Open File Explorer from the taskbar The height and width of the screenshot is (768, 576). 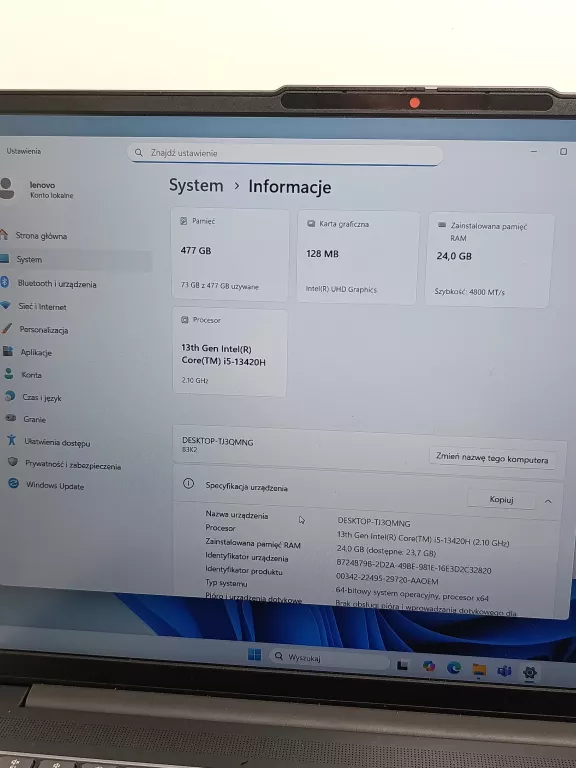tap(479, 670)
